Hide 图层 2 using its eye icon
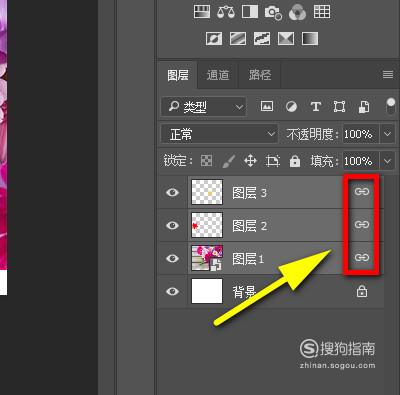The image size is (400, 395). coord(172,225)
